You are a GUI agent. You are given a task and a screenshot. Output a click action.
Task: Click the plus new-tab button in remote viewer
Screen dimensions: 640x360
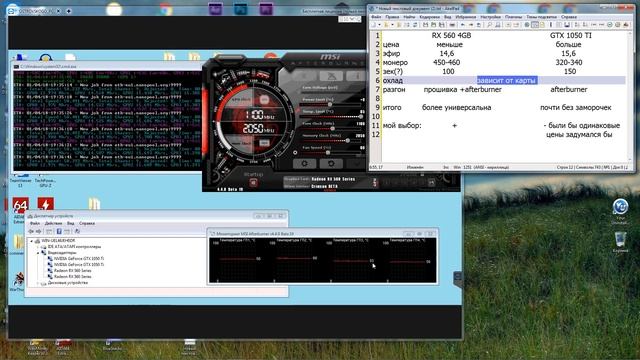click(x=69, y=11)
